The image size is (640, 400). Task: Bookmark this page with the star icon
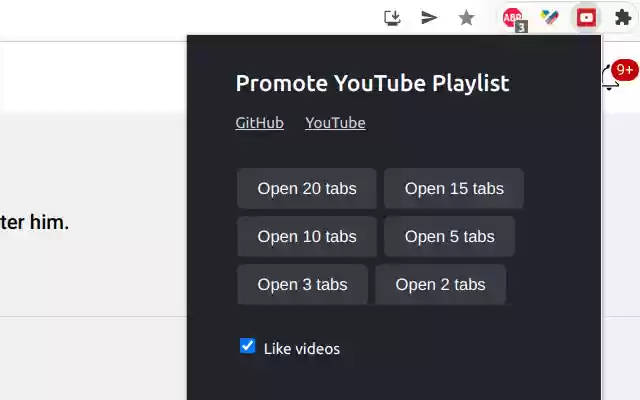click(x=466, y=18)
